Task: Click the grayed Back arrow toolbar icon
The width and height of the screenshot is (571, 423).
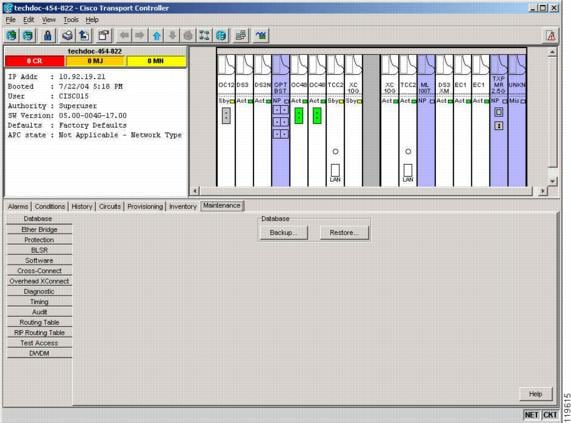Action: click(124, 35)
